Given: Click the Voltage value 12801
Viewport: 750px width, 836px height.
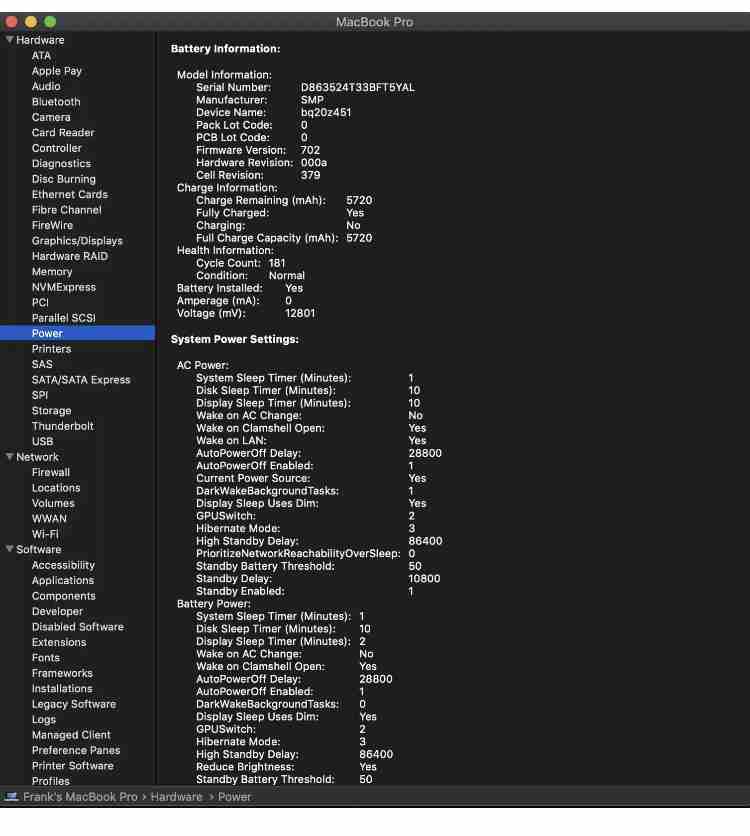Looking at the screenshot, I should pos(300,314).
